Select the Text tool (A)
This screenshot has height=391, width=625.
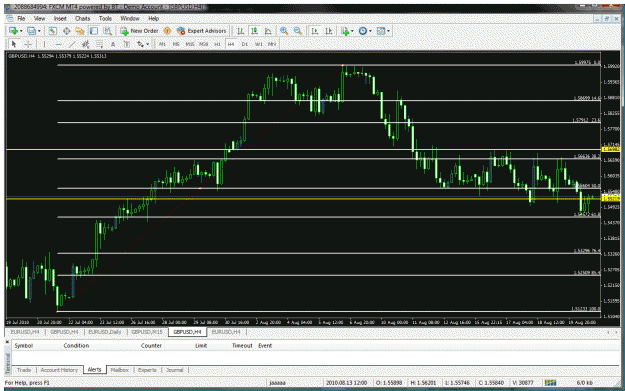click(x=113, y=44)
